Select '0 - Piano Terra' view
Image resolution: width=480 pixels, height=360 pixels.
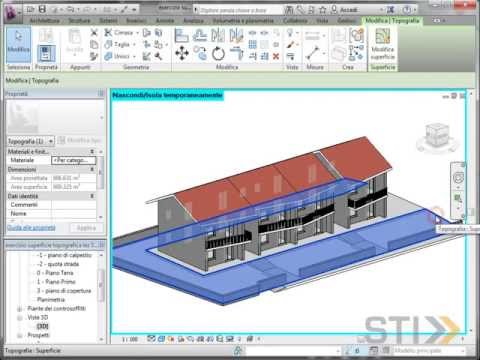[x=55, y=273]
